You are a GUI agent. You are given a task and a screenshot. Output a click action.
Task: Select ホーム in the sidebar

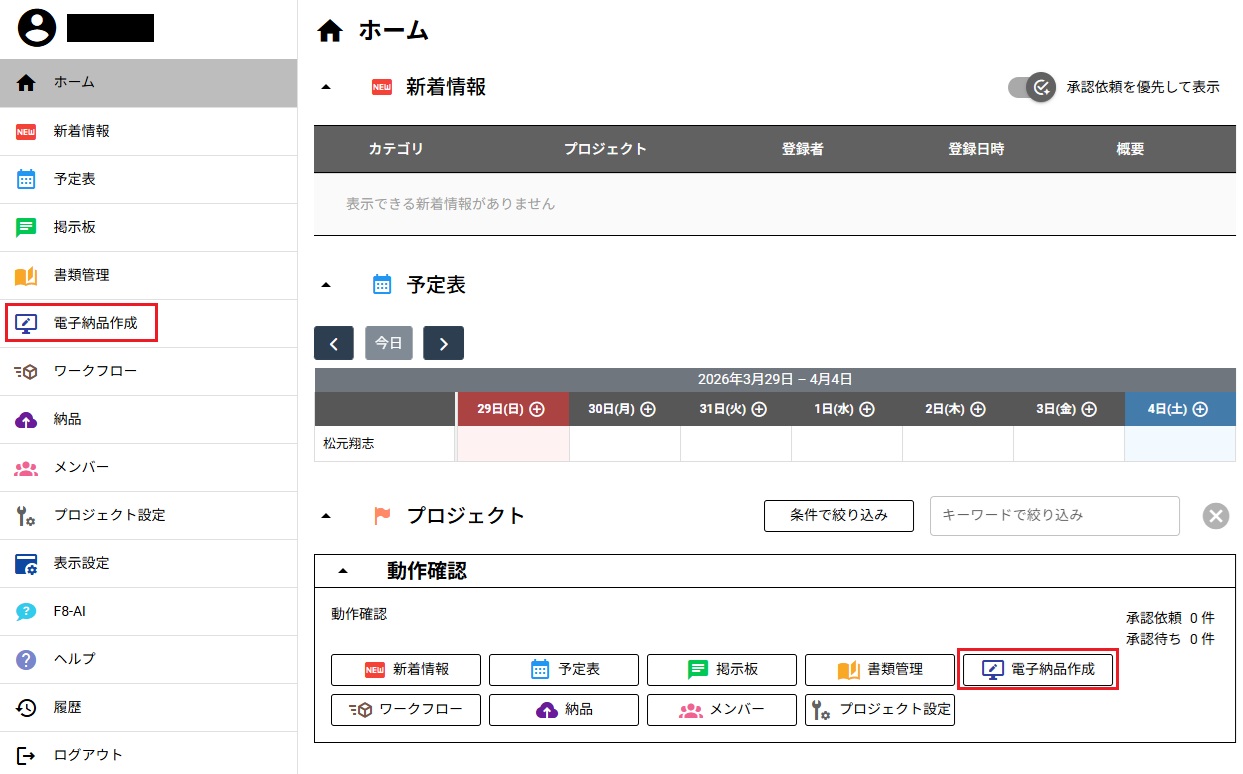click(148, 83)
